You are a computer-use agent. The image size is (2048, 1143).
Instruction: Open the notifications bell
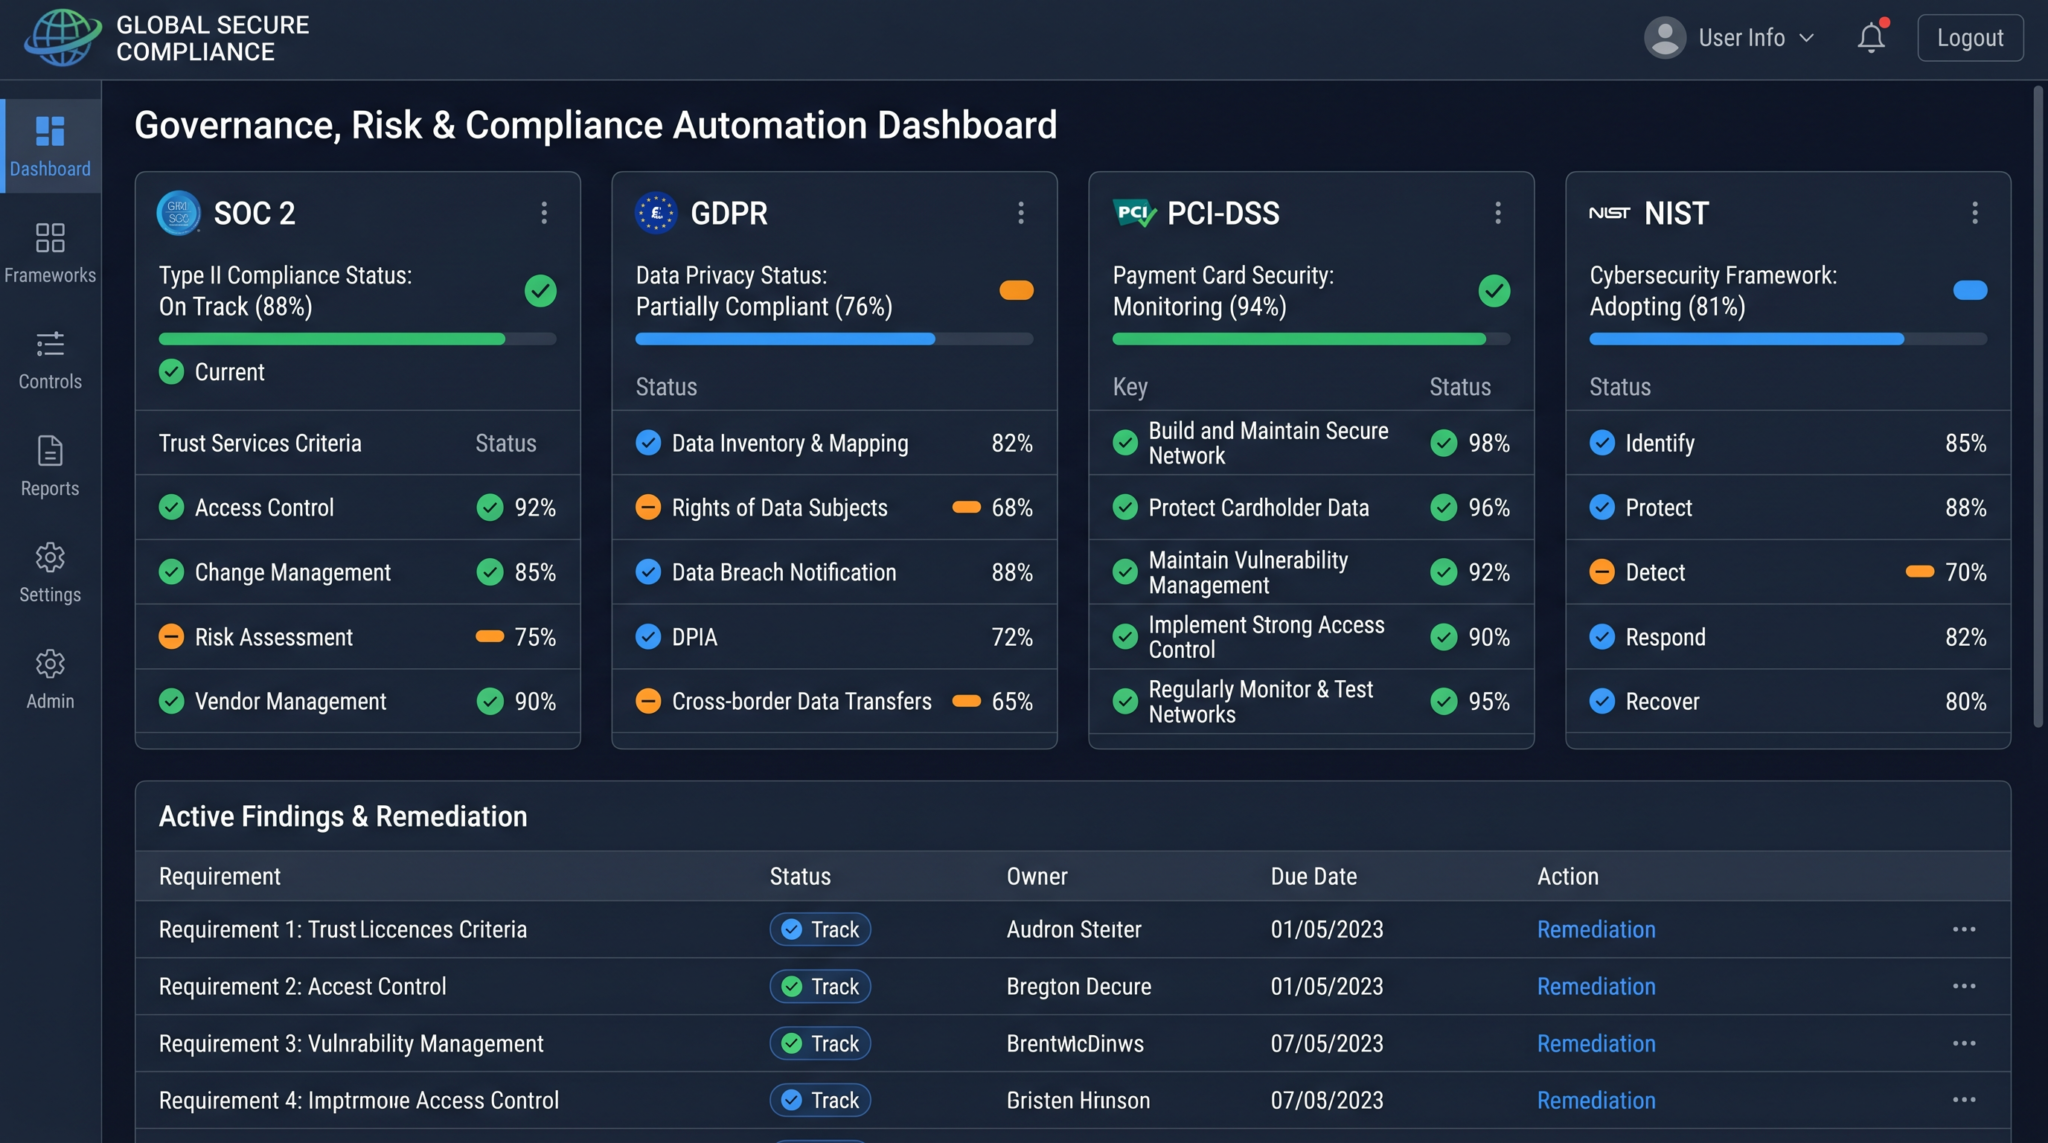pos(1871,38)
